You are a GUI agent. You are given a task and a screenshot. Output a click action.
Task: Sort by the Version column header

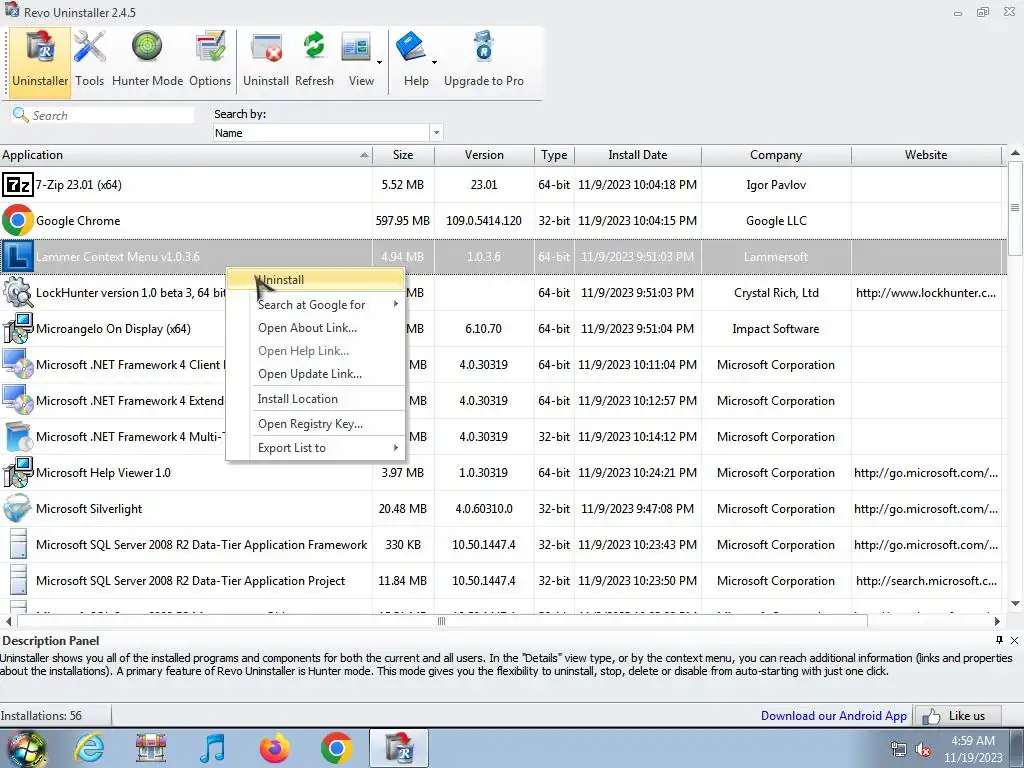click(x=484, y=155)
